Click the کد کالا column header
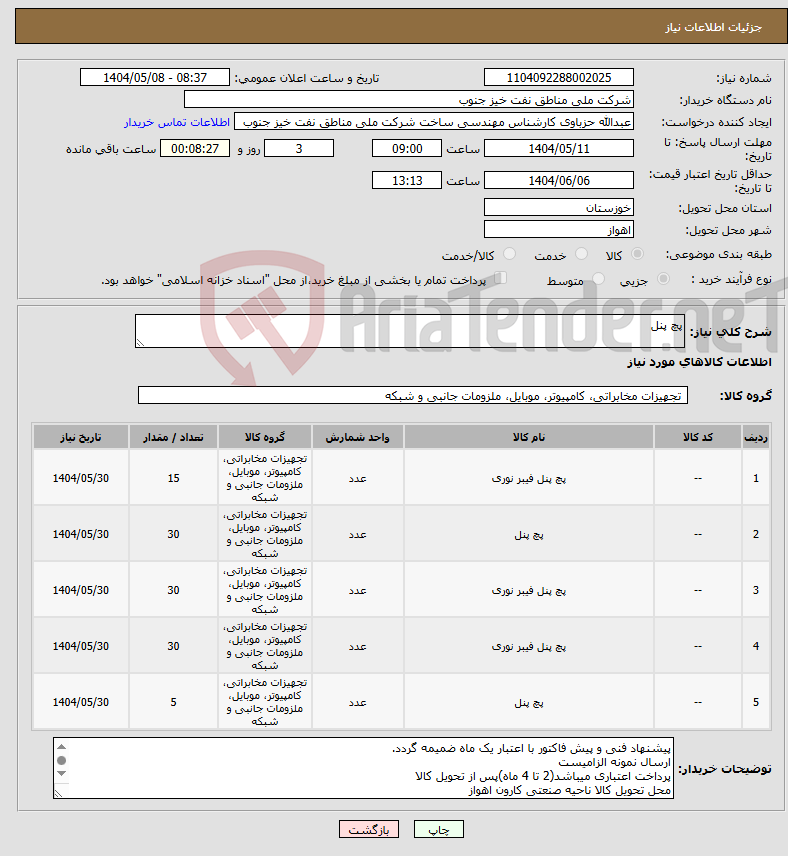Screen dimensions: 788x856 [697, 437]
